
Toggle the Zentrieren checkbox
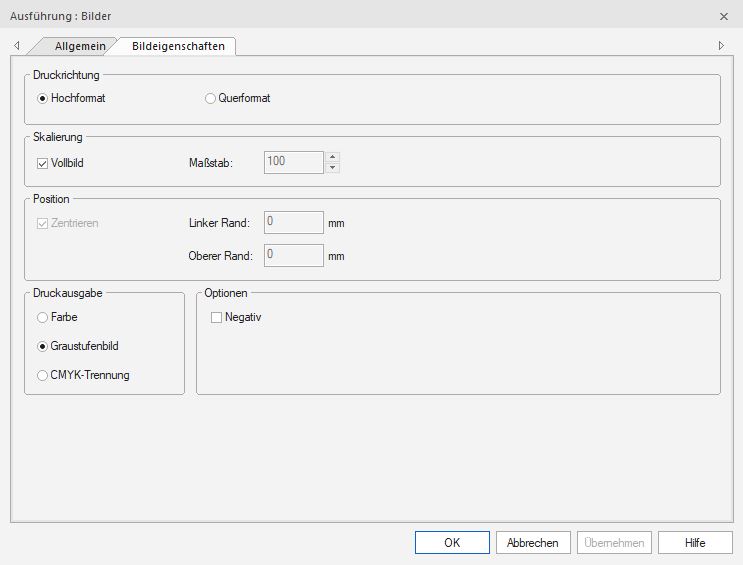click(x=42, y=222)
